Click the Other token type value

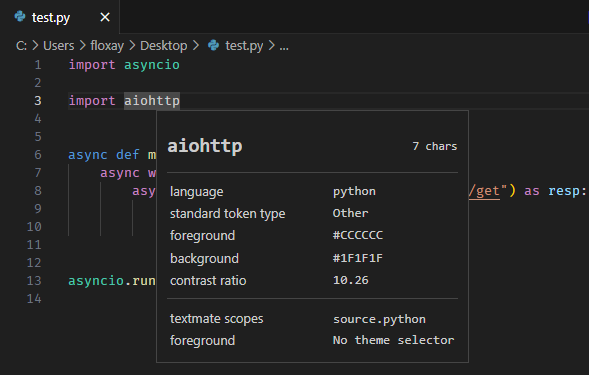(350, 213)
